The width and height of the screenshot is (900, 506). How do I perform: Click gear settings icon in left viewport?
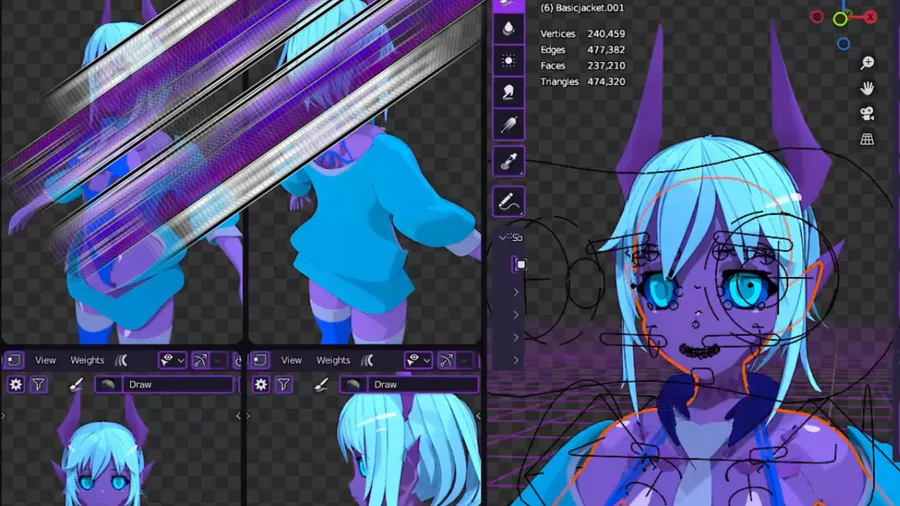(x=15, y=384)
